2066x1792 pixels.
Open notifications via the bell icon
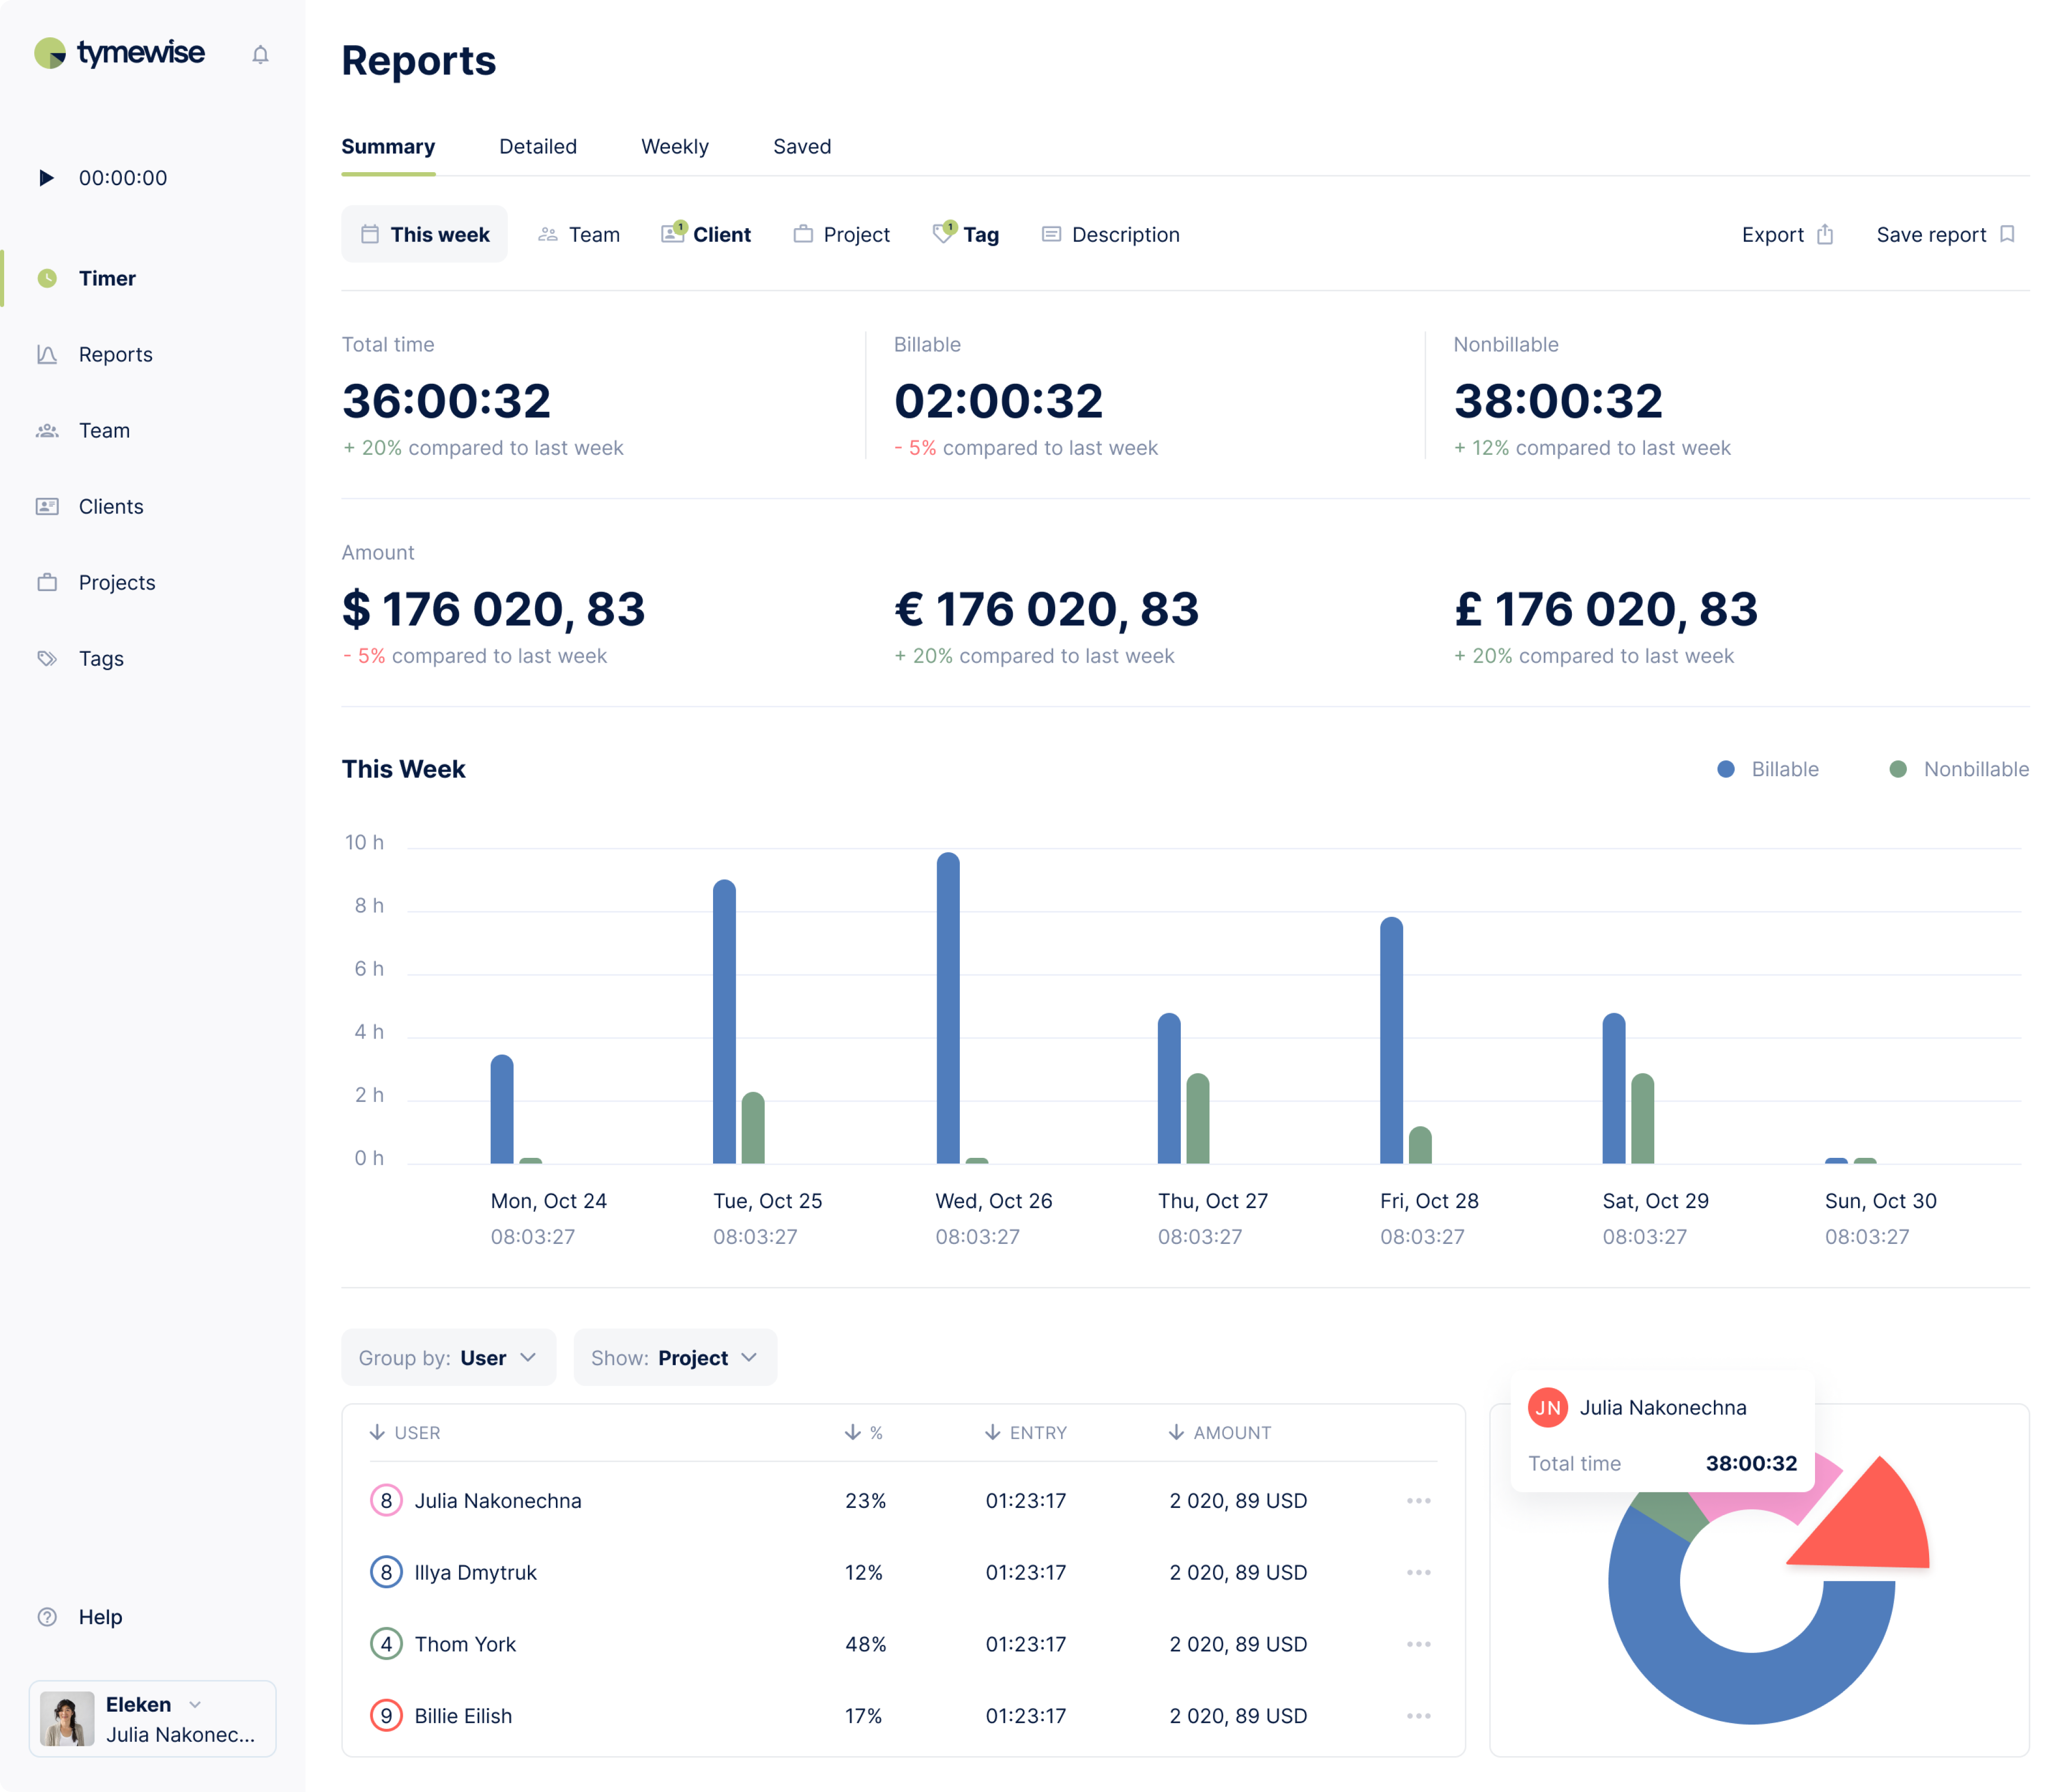pos(260,54)
